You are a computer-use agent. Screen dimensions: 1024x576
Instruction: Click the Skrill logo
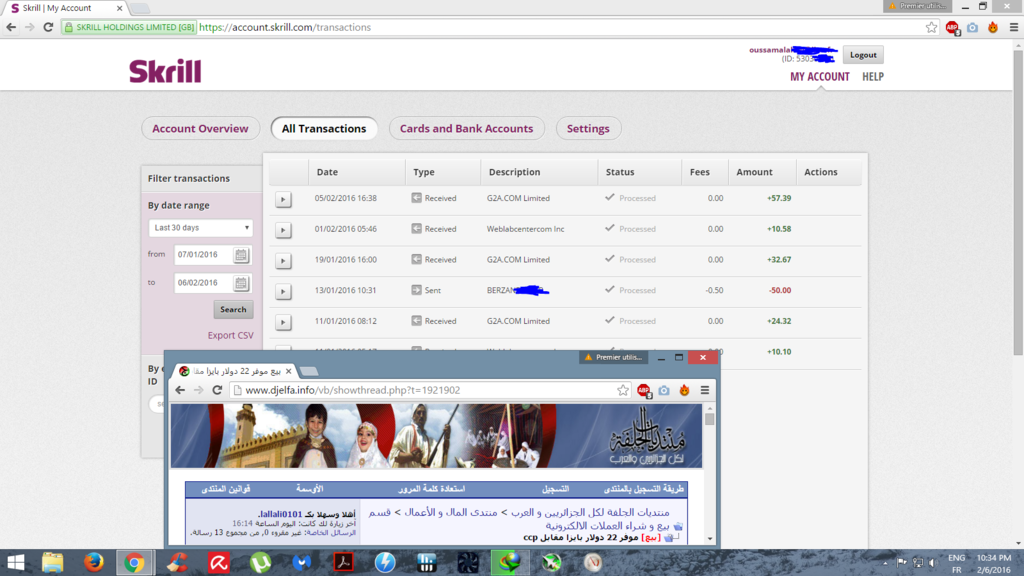coord(165,71)
